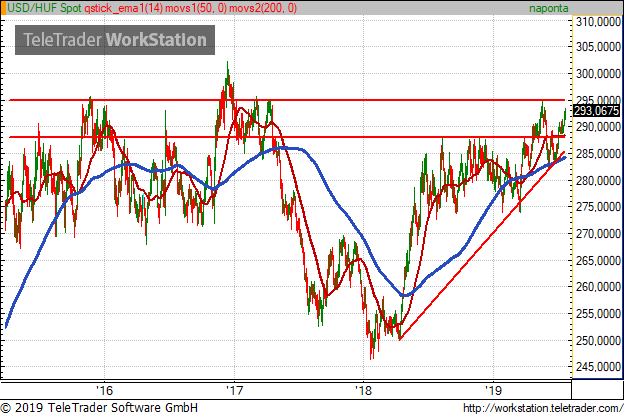Image resolution: width=624 pixels, height=417 pixels.
Task: Click the 270,0000 price axis label
Action: tap(598, 234)
